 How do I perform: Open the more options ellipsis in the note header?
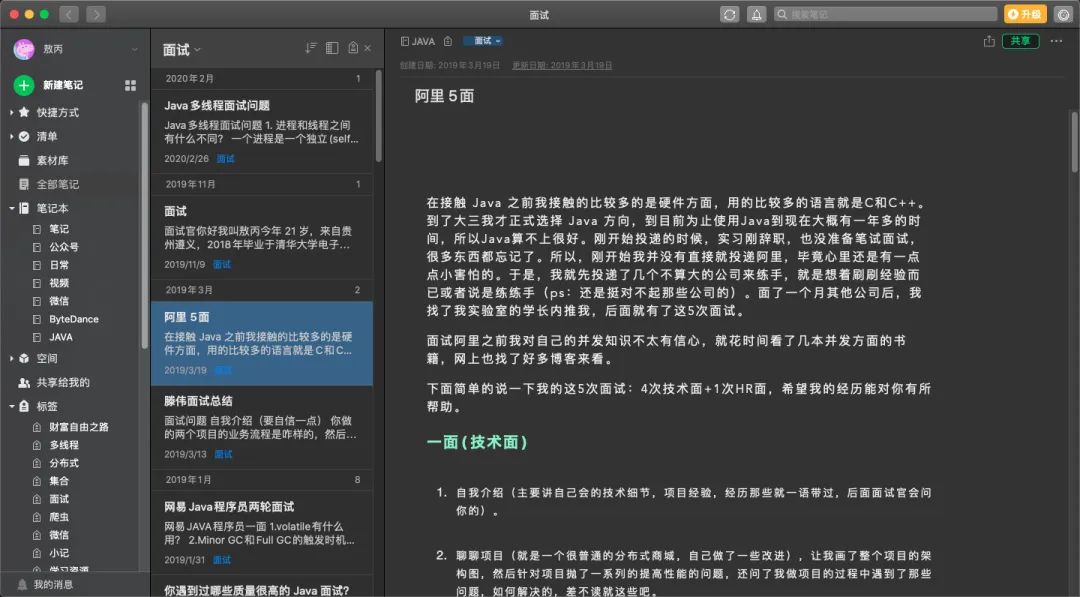point(1056,41)
